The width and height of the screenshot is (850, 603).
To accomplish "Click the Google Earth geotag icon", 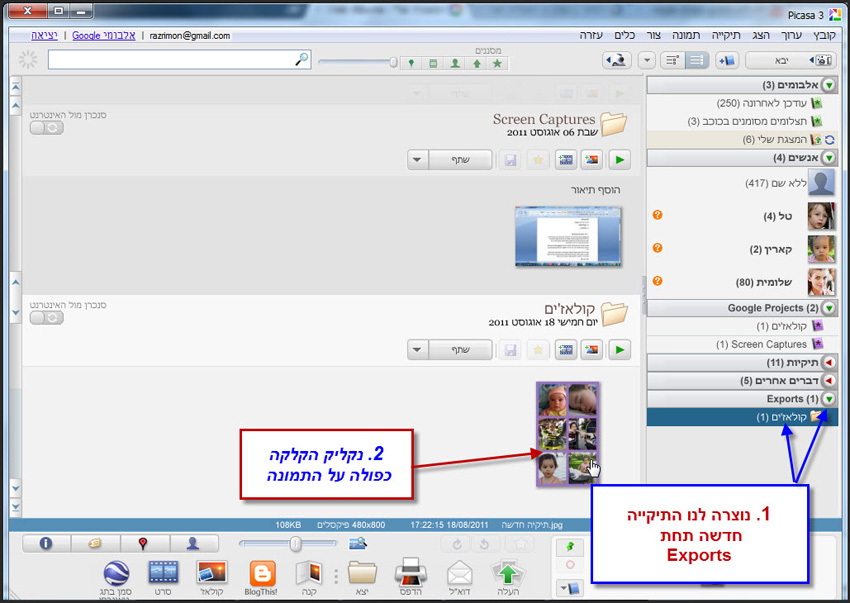I will (x=116, y=578).
